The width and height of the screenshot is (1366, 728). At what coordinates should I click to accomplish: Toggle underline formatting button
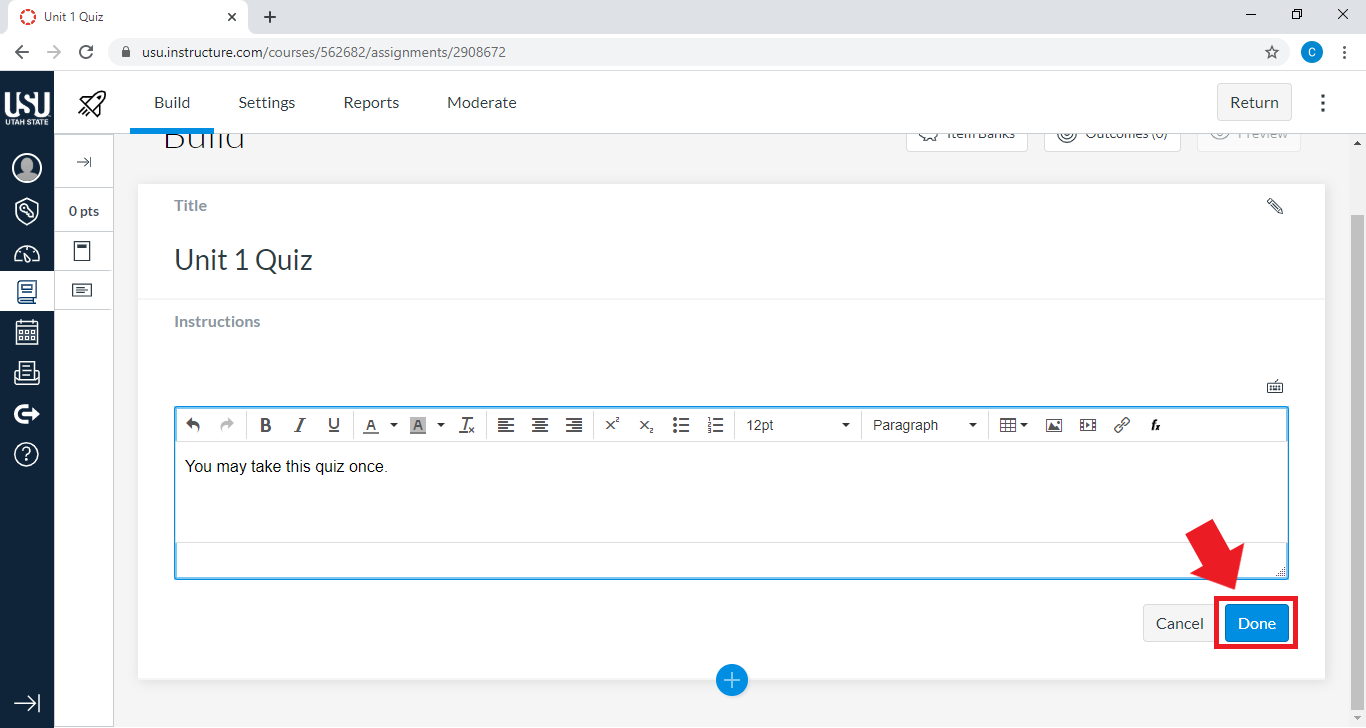334,425
